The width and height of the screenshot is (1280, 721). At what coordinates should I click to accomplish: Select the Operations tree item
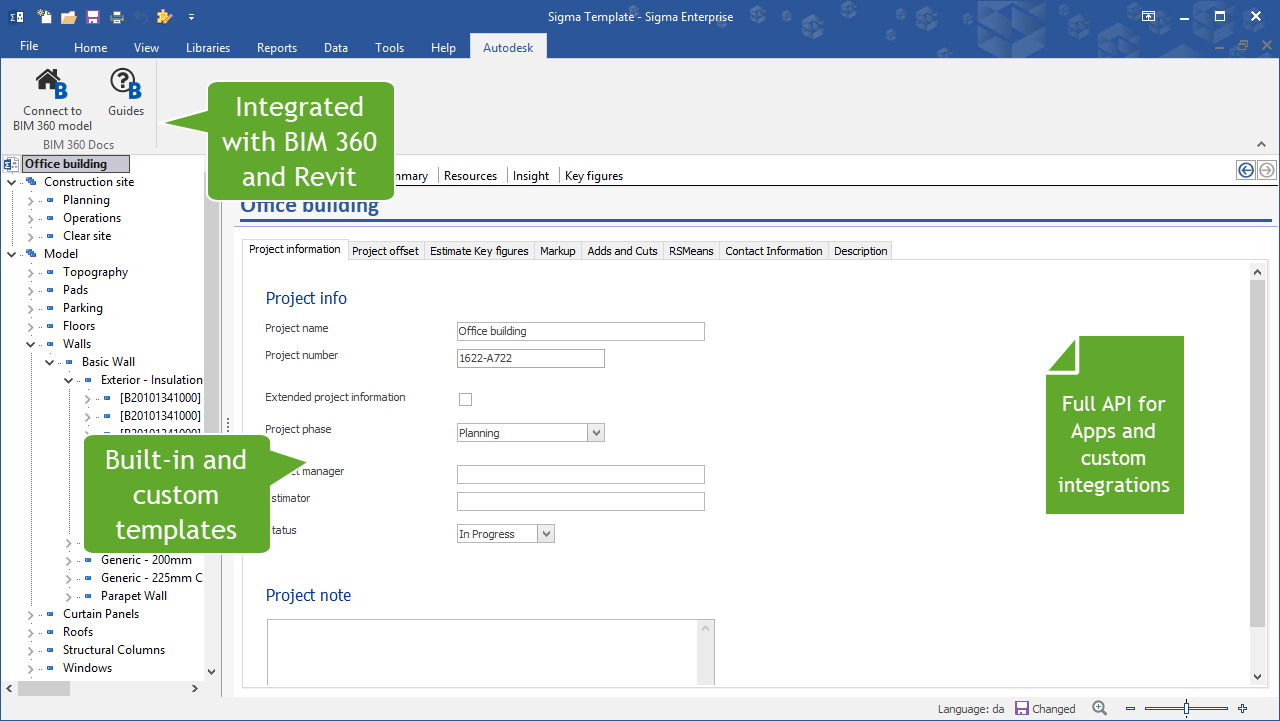point(92,218)
